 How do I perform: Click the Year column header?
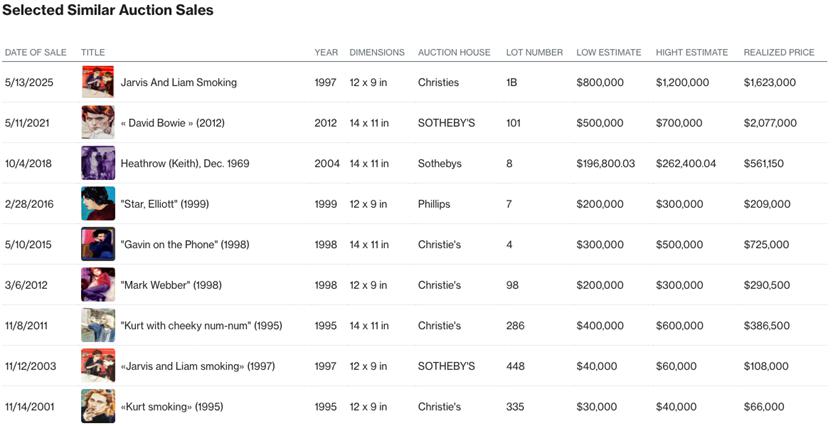(x=326, y=52)
